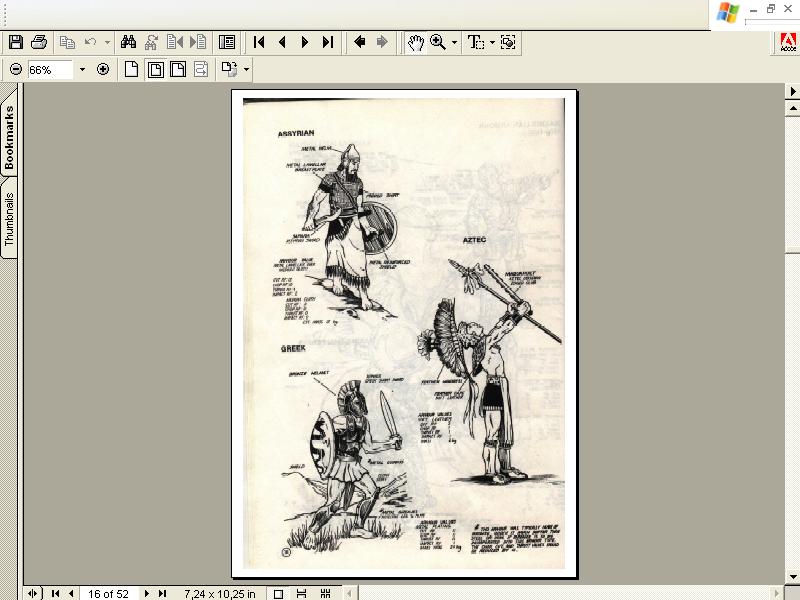Select the Hand tool

(416, 42)
